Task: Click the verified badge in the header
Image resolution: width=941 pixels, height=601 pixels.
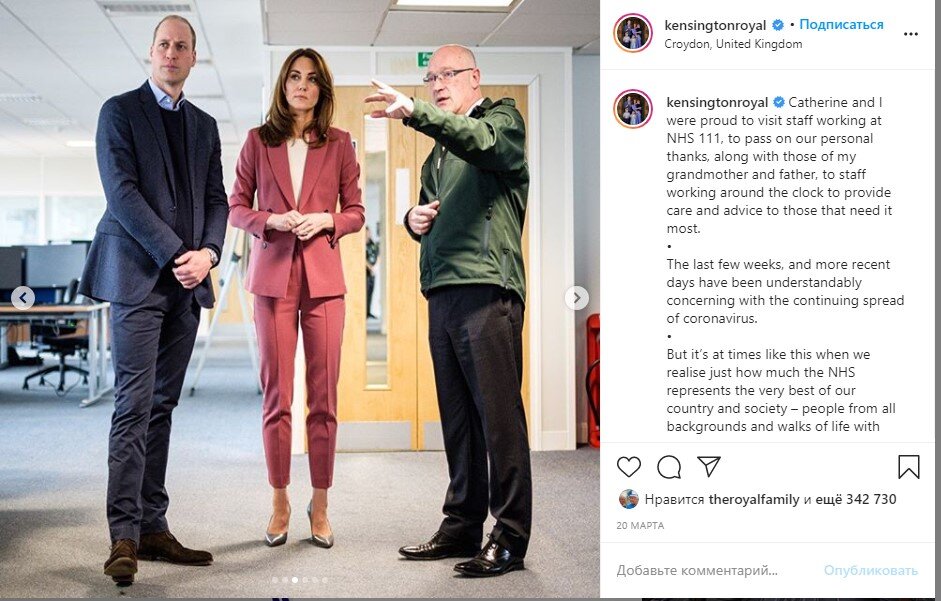Action: pos(778,25)
